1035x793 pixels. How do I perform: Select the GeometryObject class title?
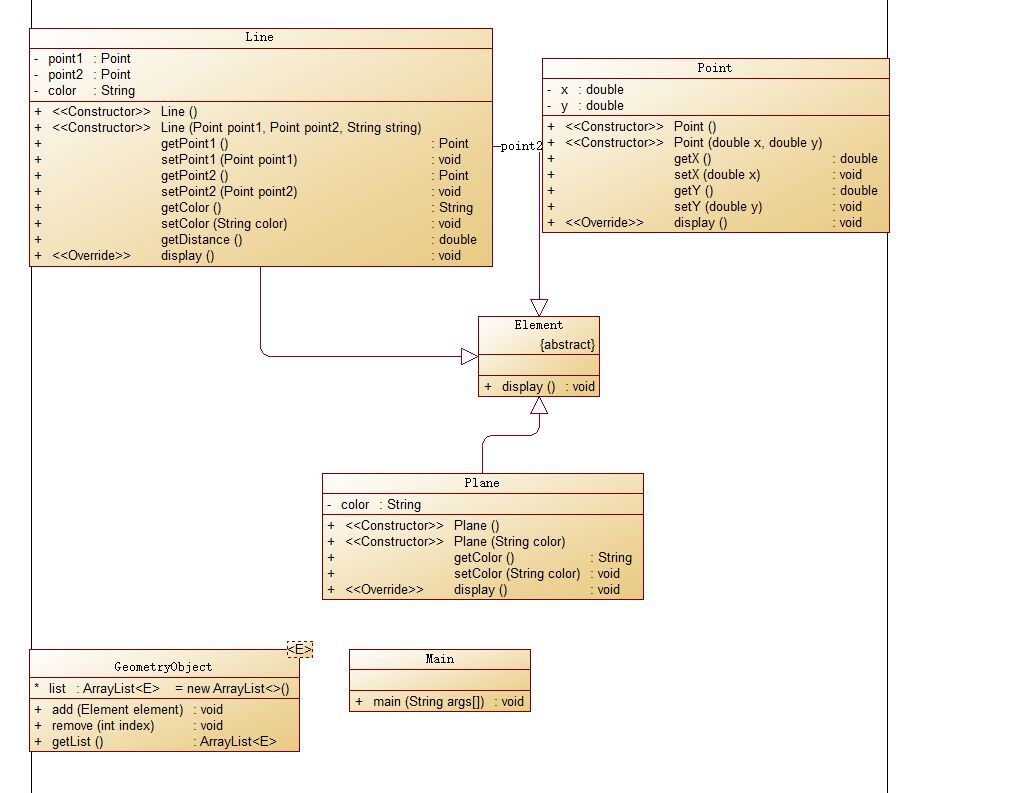coord(163,667)
